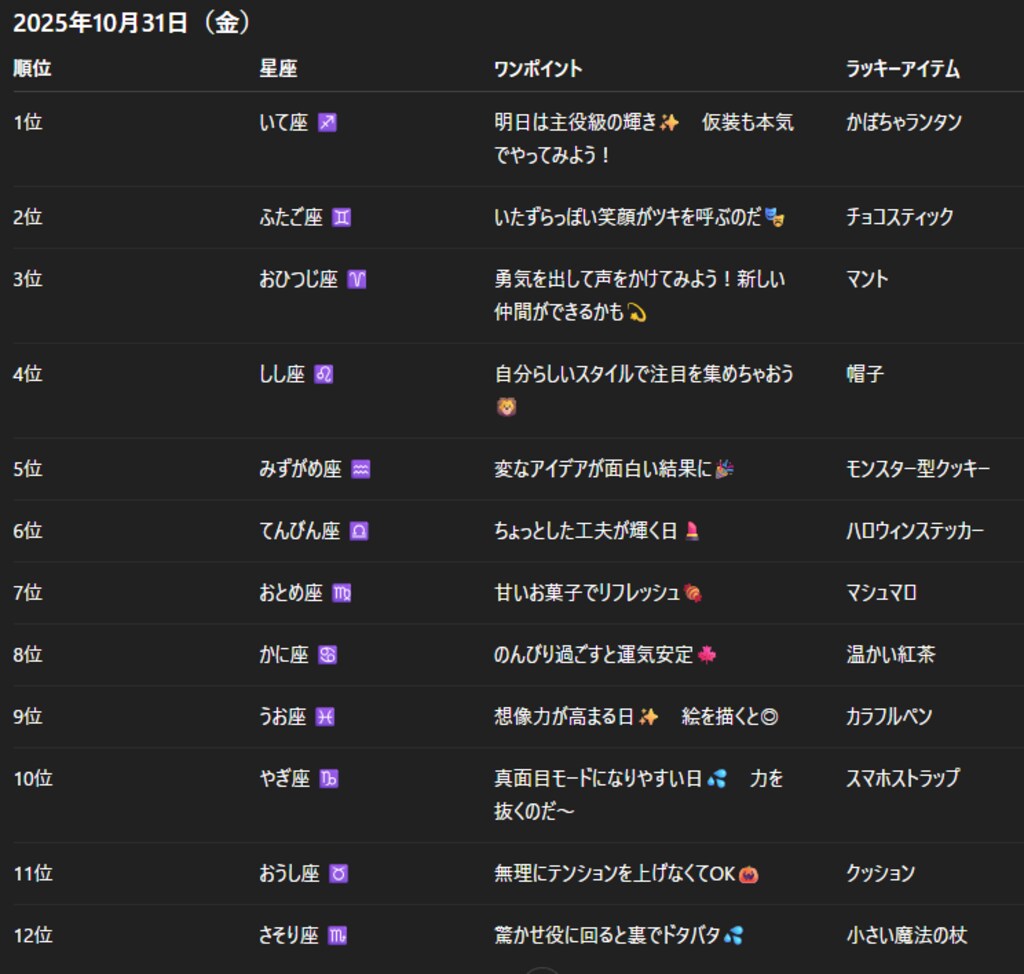Click the 順位 column header
Viewport: 1024px width, 974px height.
(27, 69)
